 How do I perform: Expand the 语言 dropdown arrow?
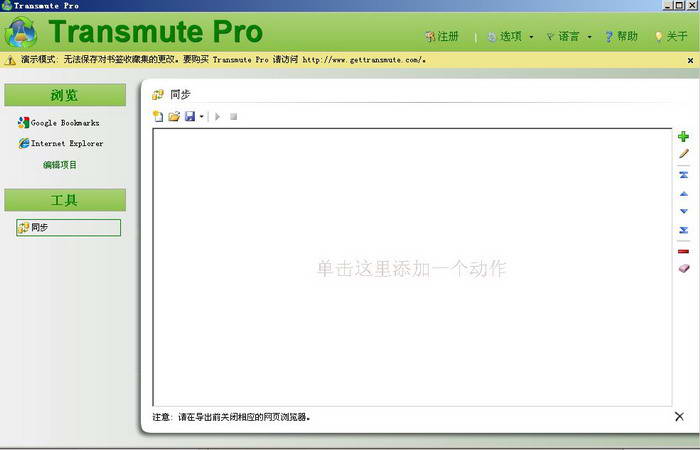[589, 37]
